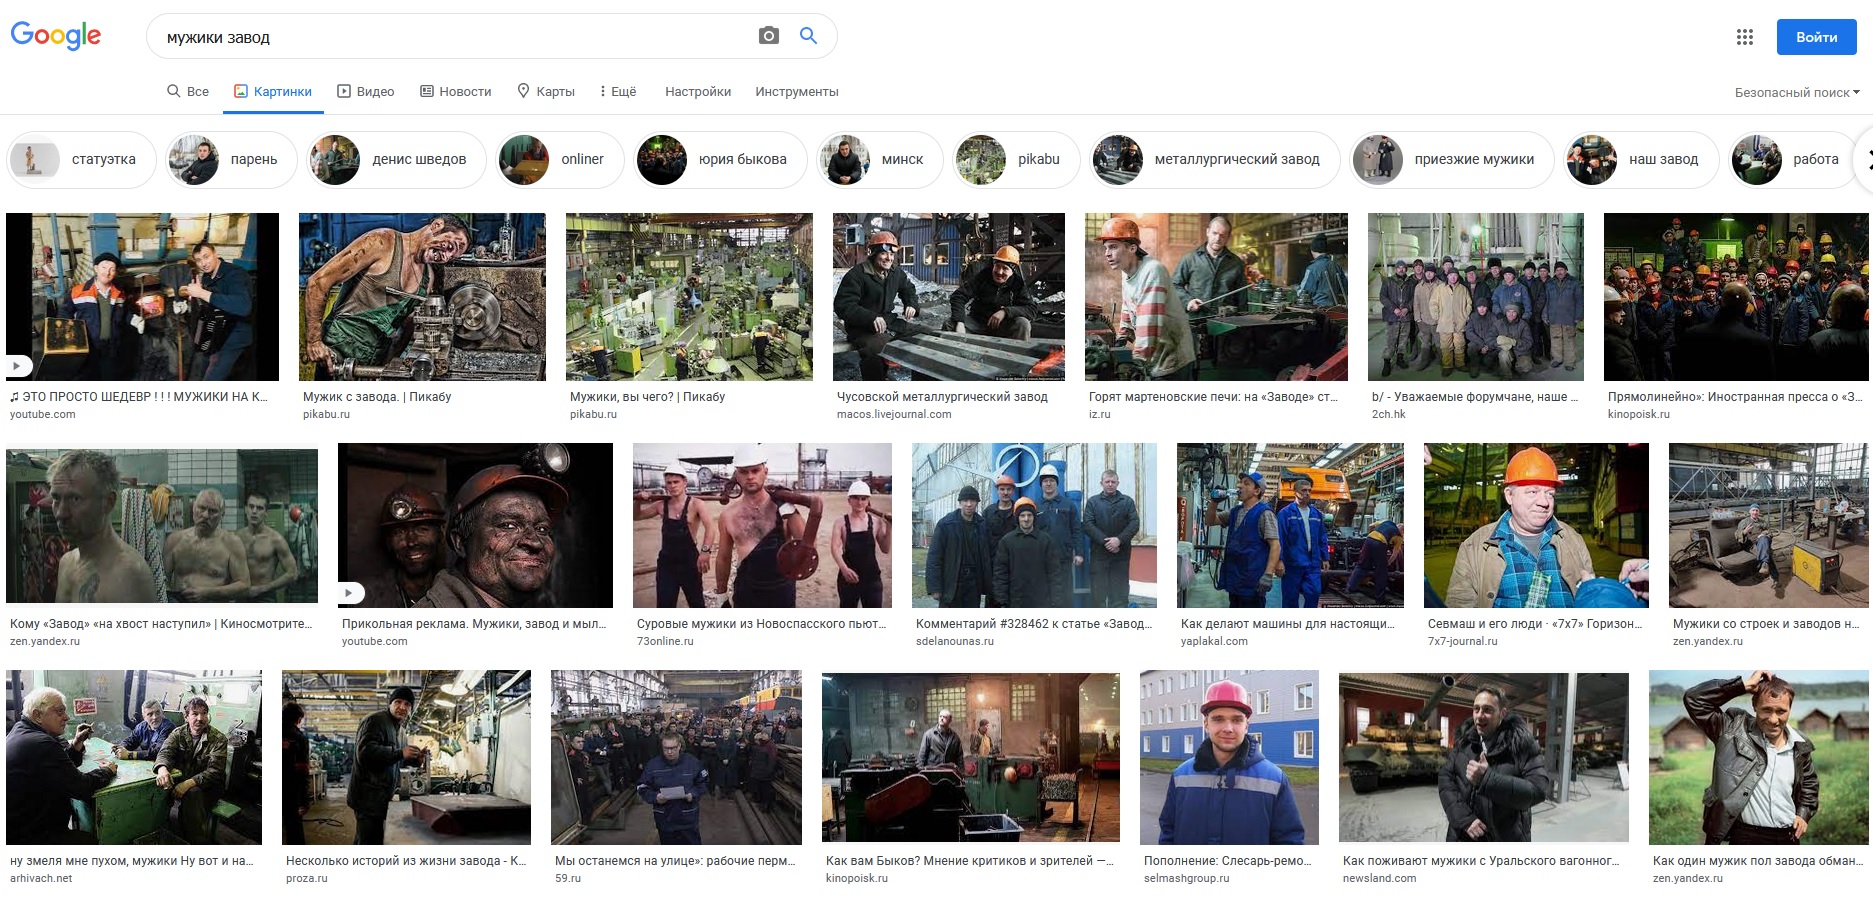Follow macos.livejournal.com source link

click(894, 415)
